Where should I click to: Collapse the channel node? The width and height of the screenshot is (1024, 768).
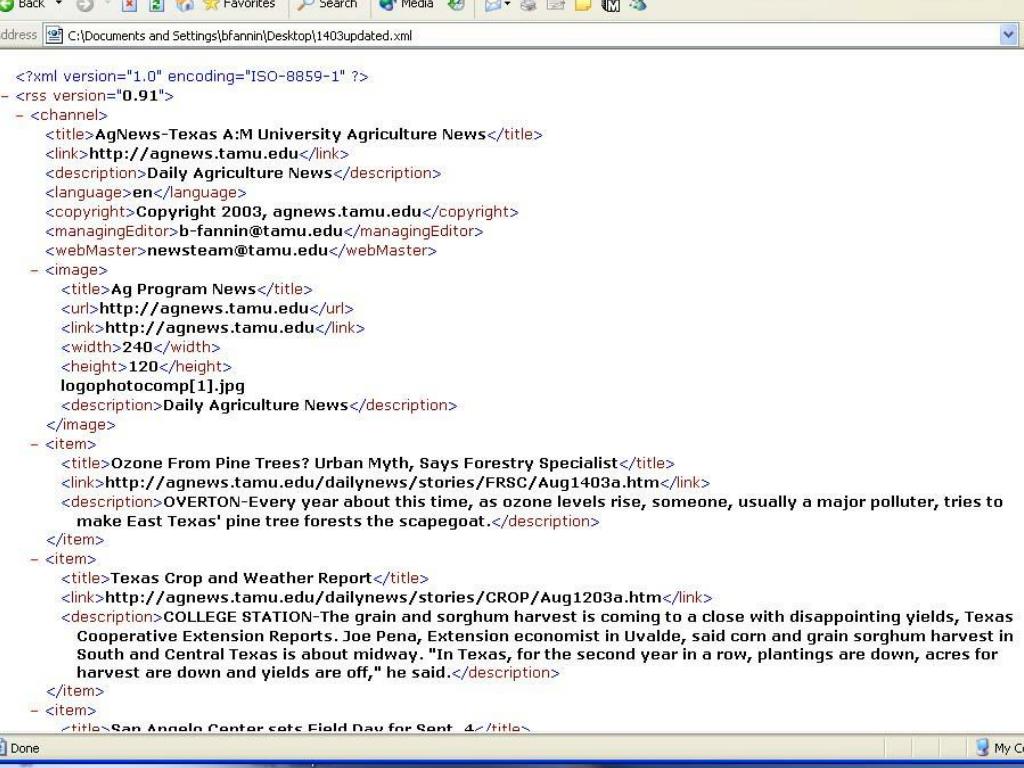[20, 116]
